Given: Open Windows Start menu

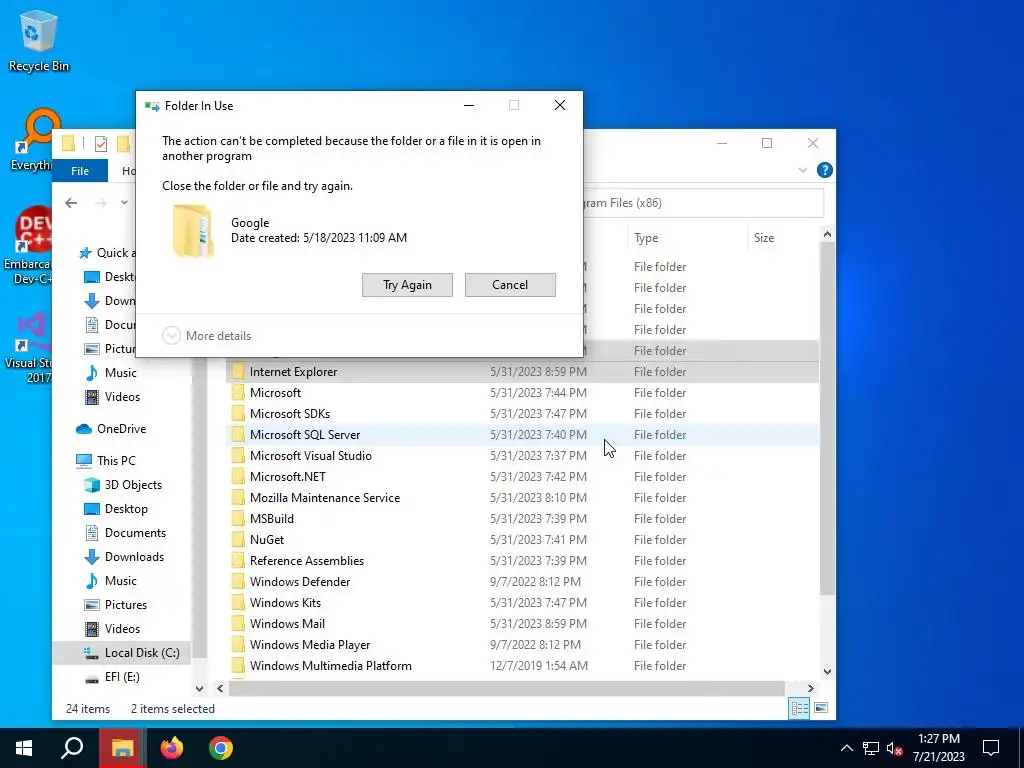Looking at the screenshot, I should pos(24,748).
